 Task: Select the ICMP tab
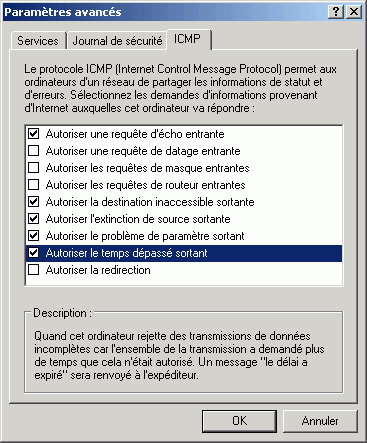(188, 39)
